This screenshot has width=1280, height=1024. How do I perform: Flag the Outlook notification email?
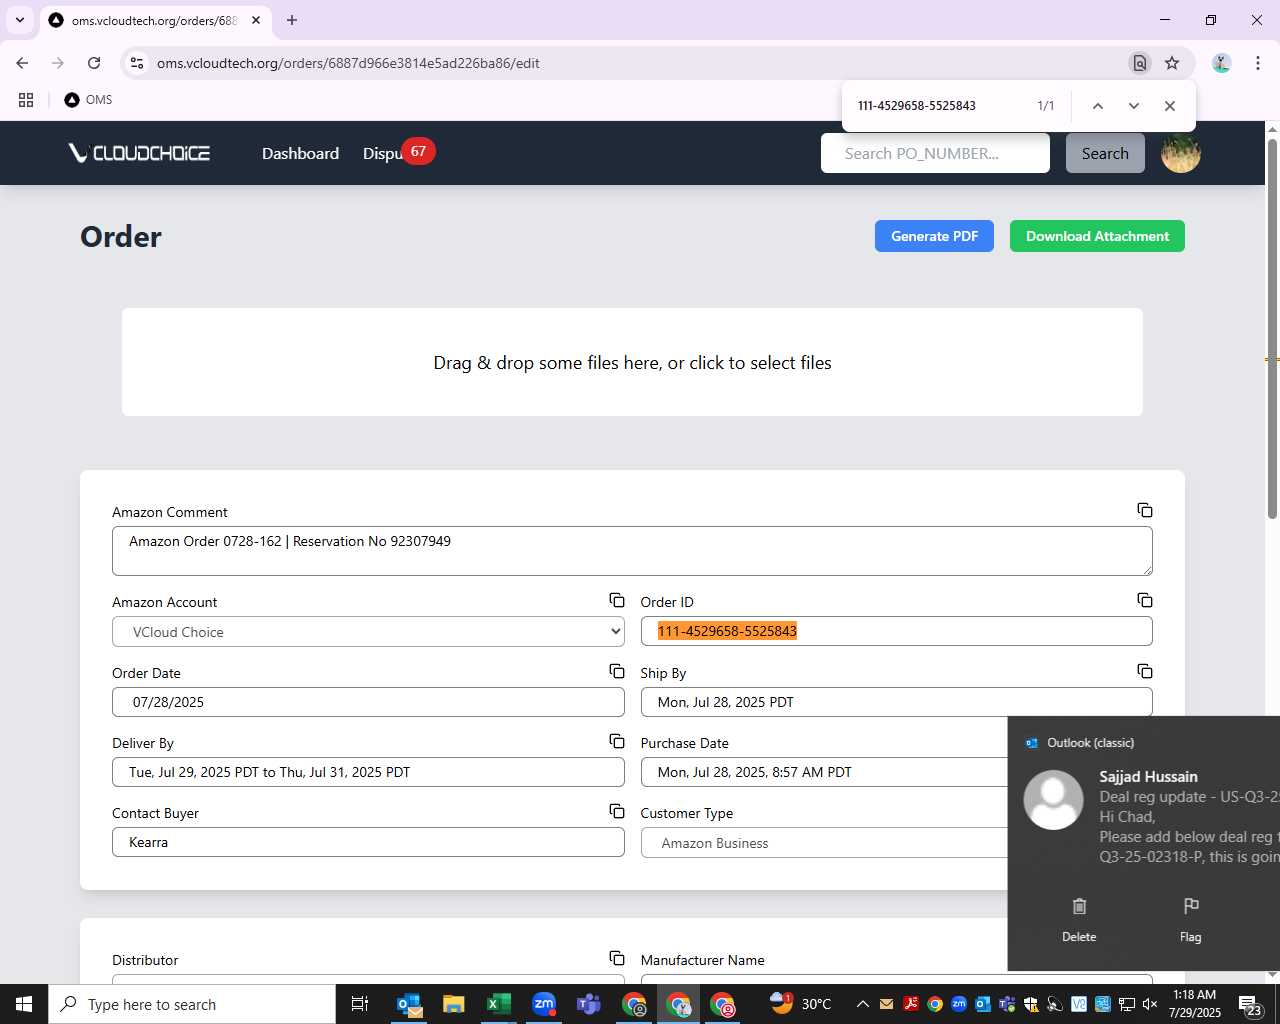pyautogui.click(x=1190, y=918)
